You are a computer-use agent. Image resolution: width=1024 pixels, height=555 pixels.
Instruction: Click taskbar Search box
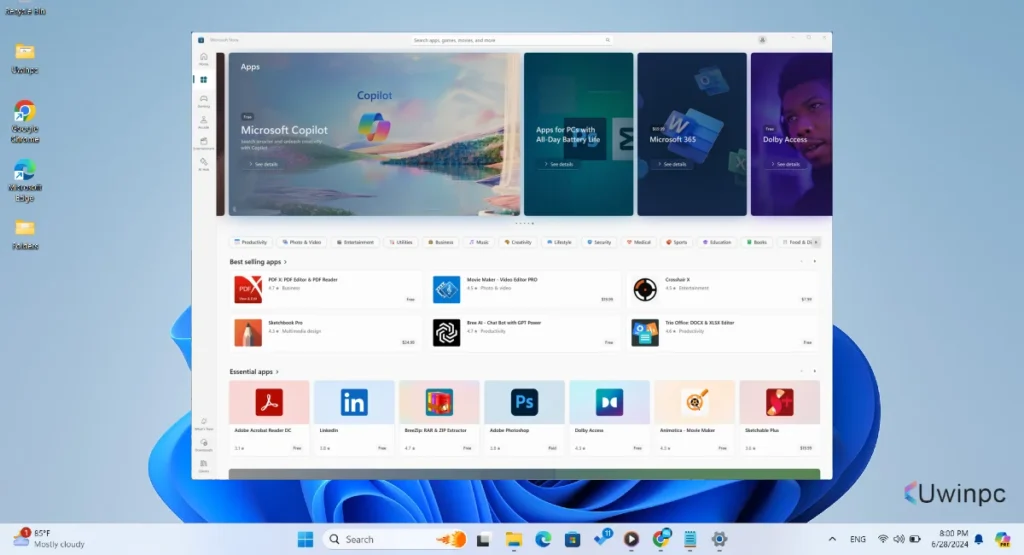coord(394,539)
